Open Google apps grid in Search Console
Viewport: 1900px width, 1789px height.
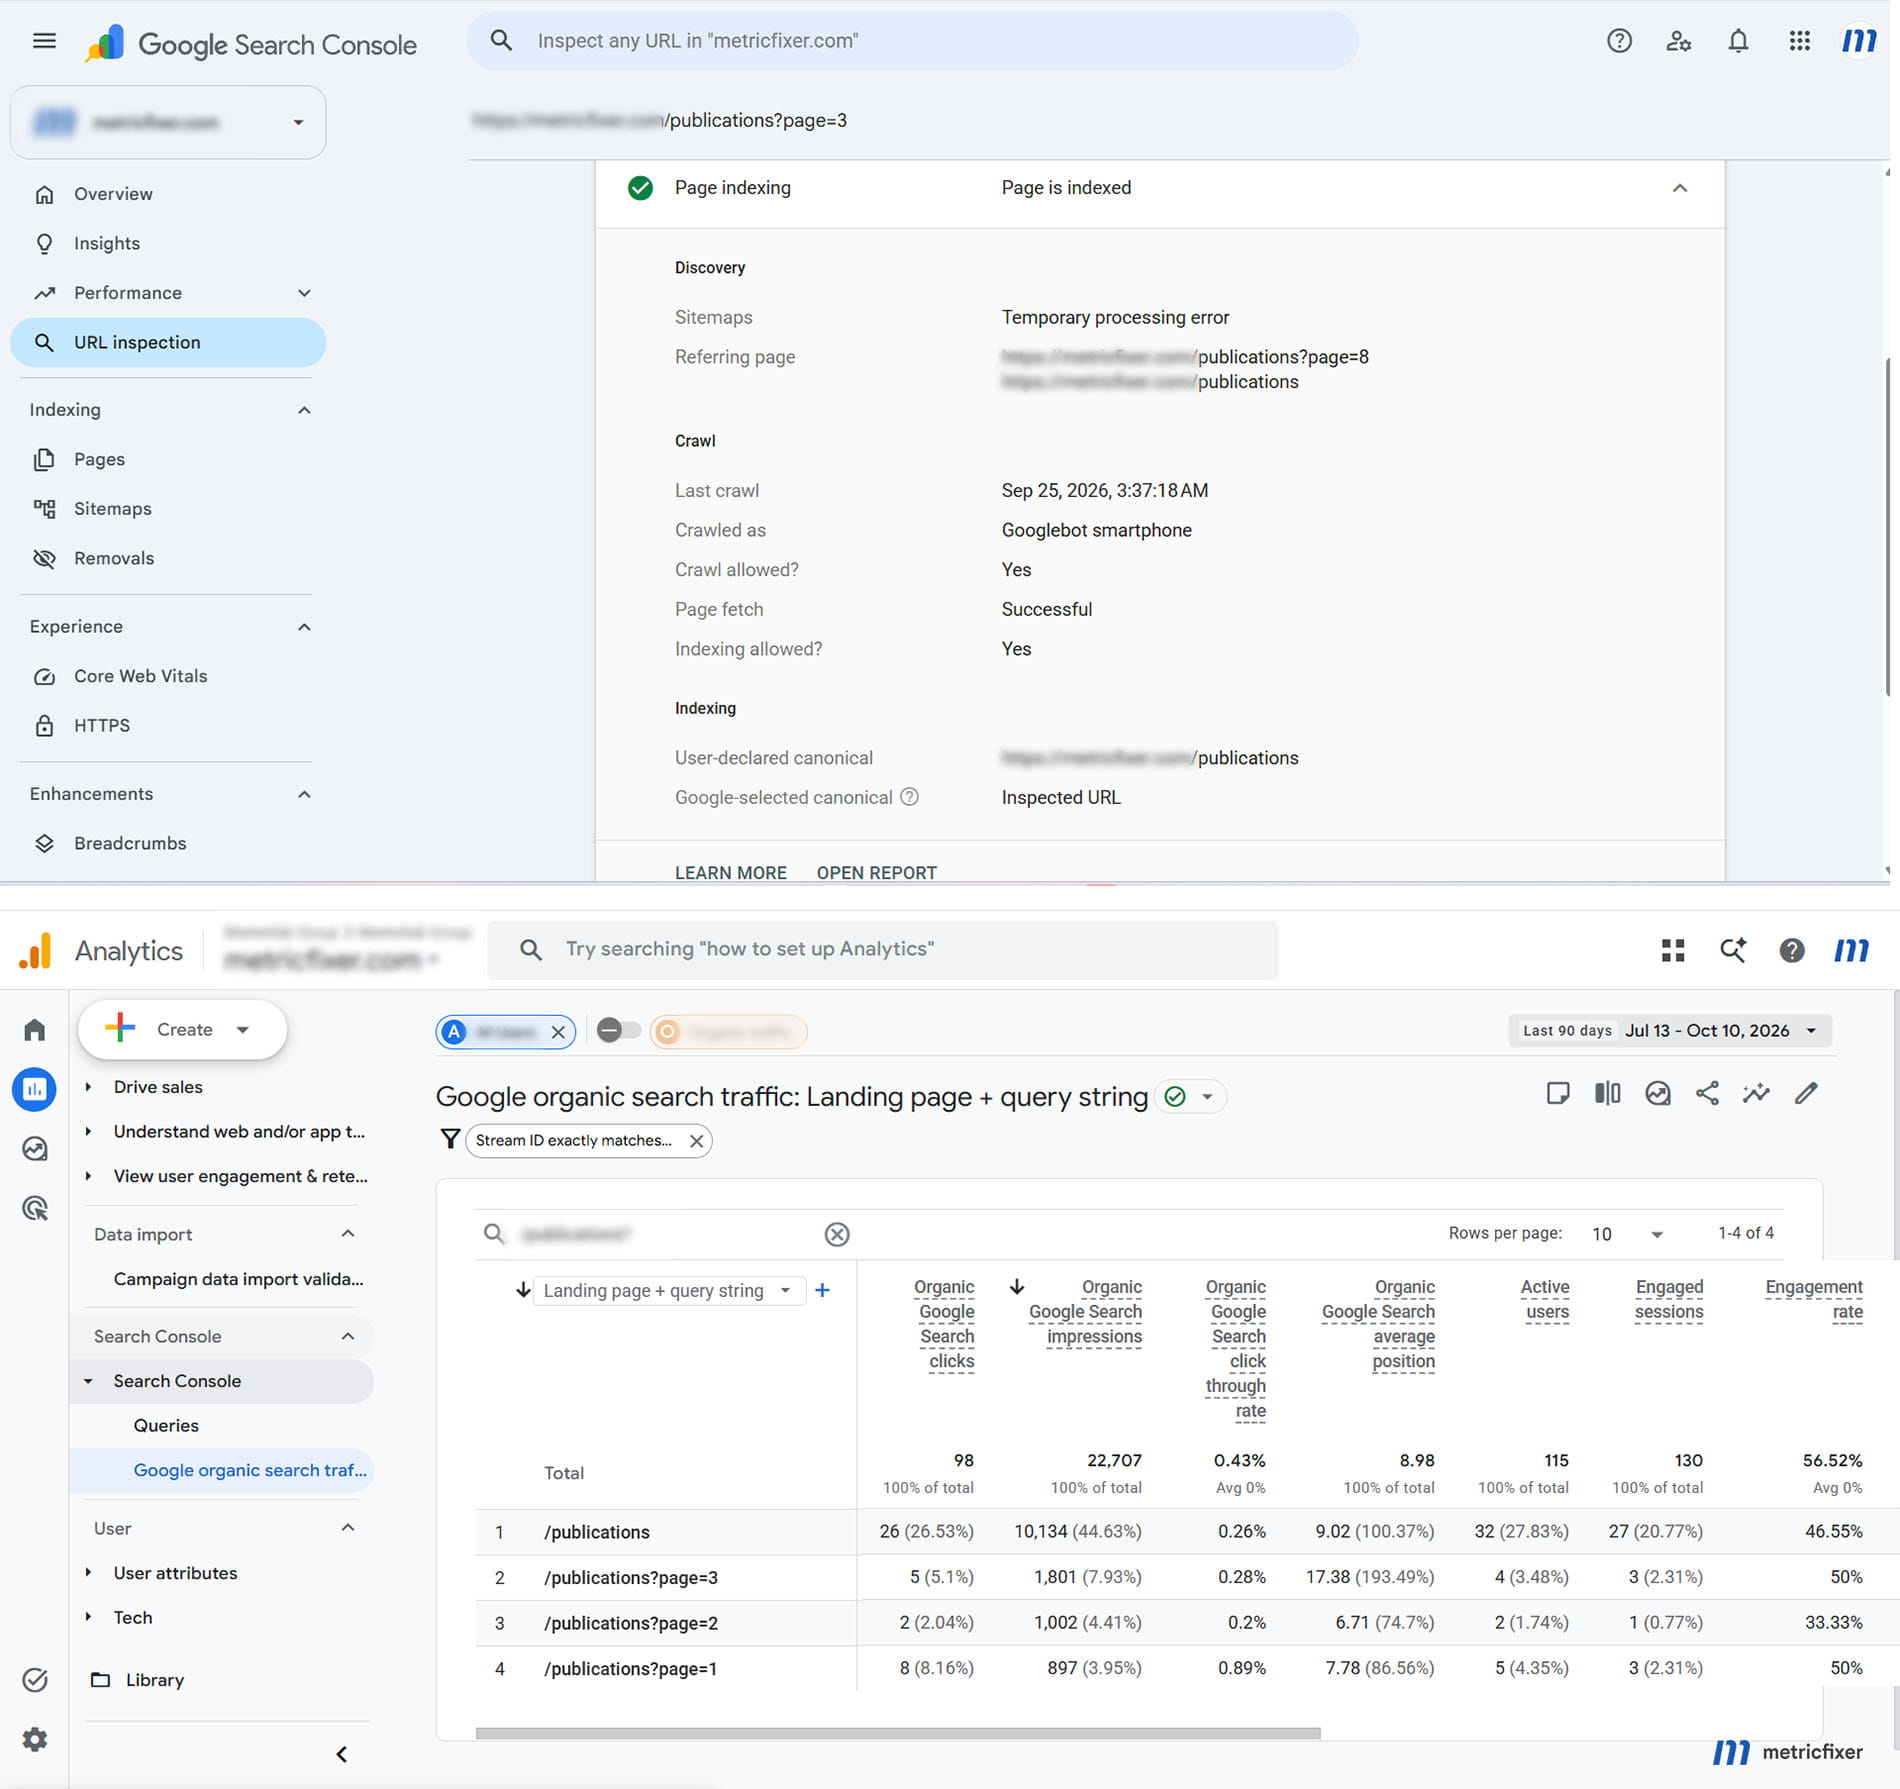1800,41
